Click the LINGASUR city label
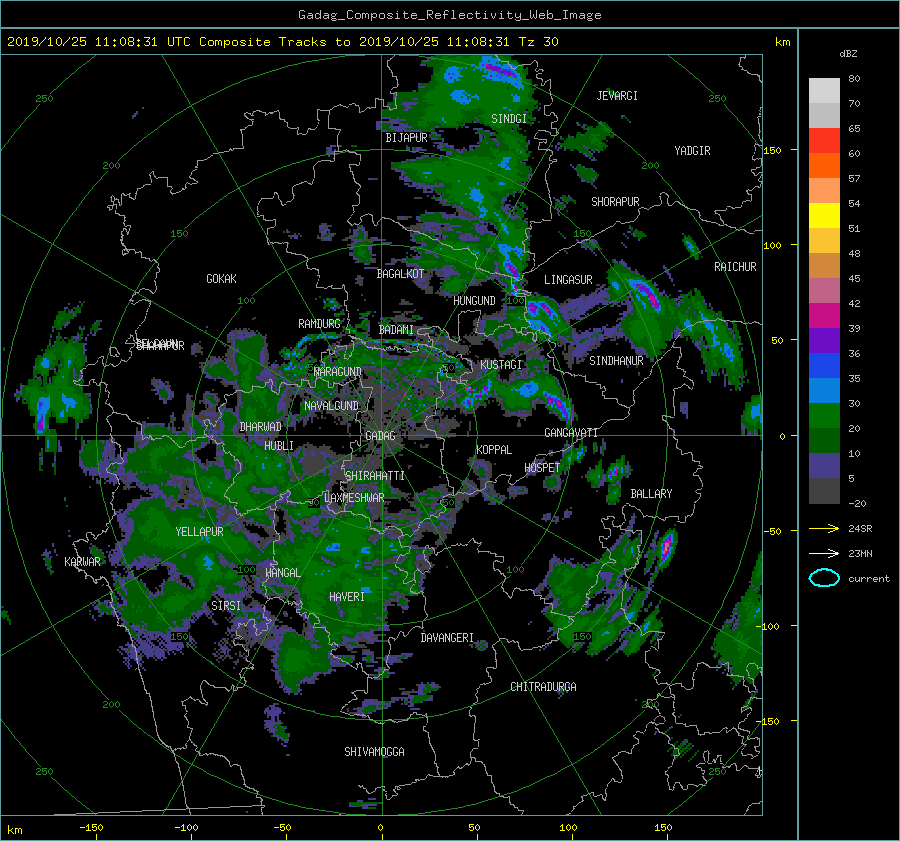The image size is (900, 841). 568,280
